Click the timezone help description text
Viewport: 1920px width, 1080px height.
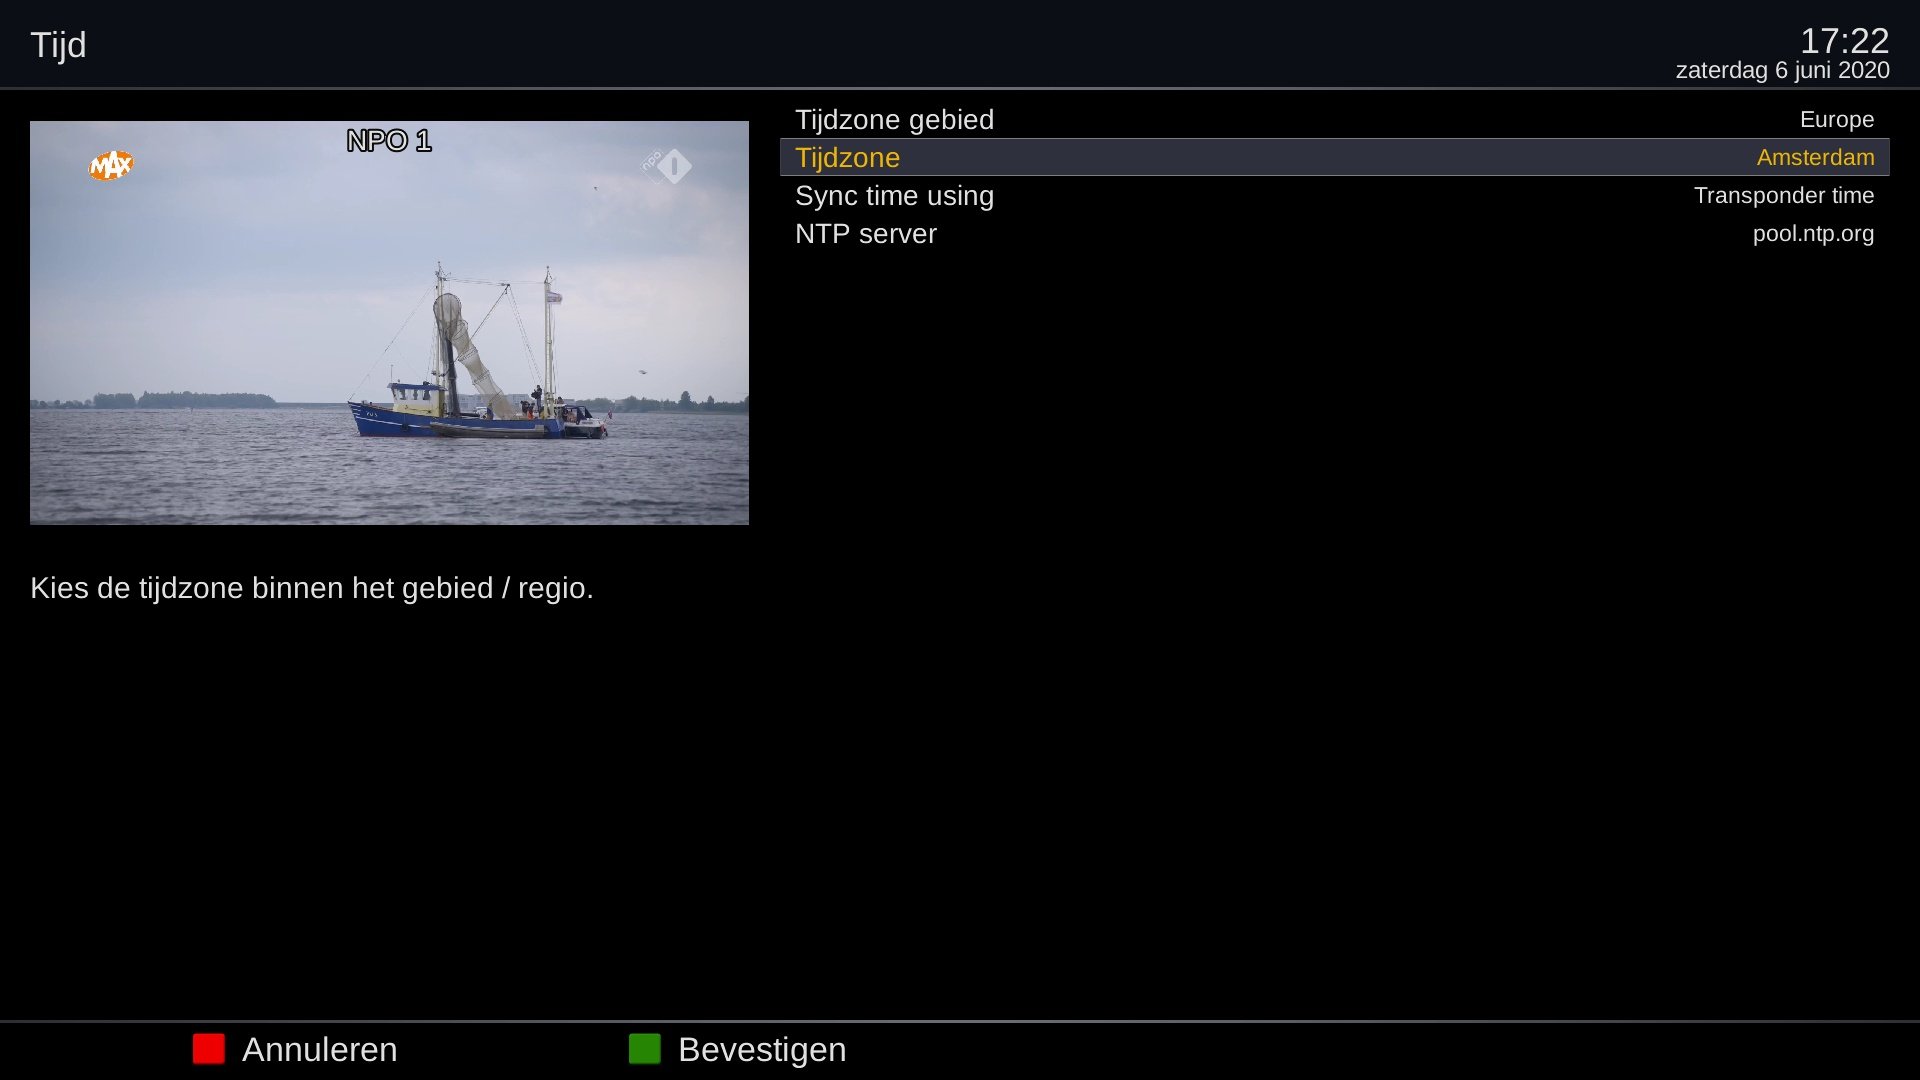[x=311, y=588]
